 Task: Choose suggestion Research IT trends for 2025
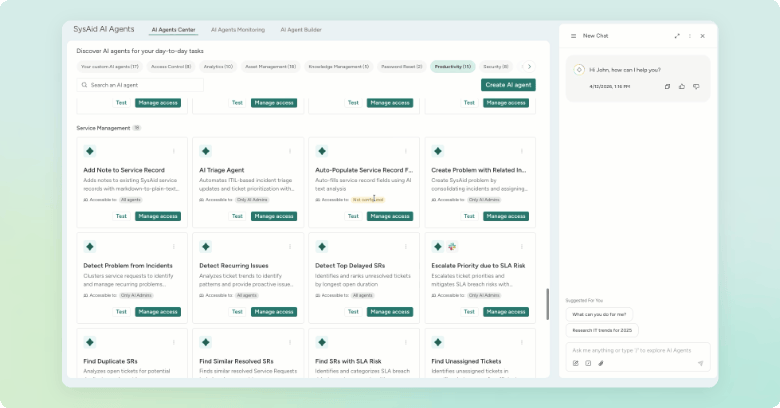602,330
